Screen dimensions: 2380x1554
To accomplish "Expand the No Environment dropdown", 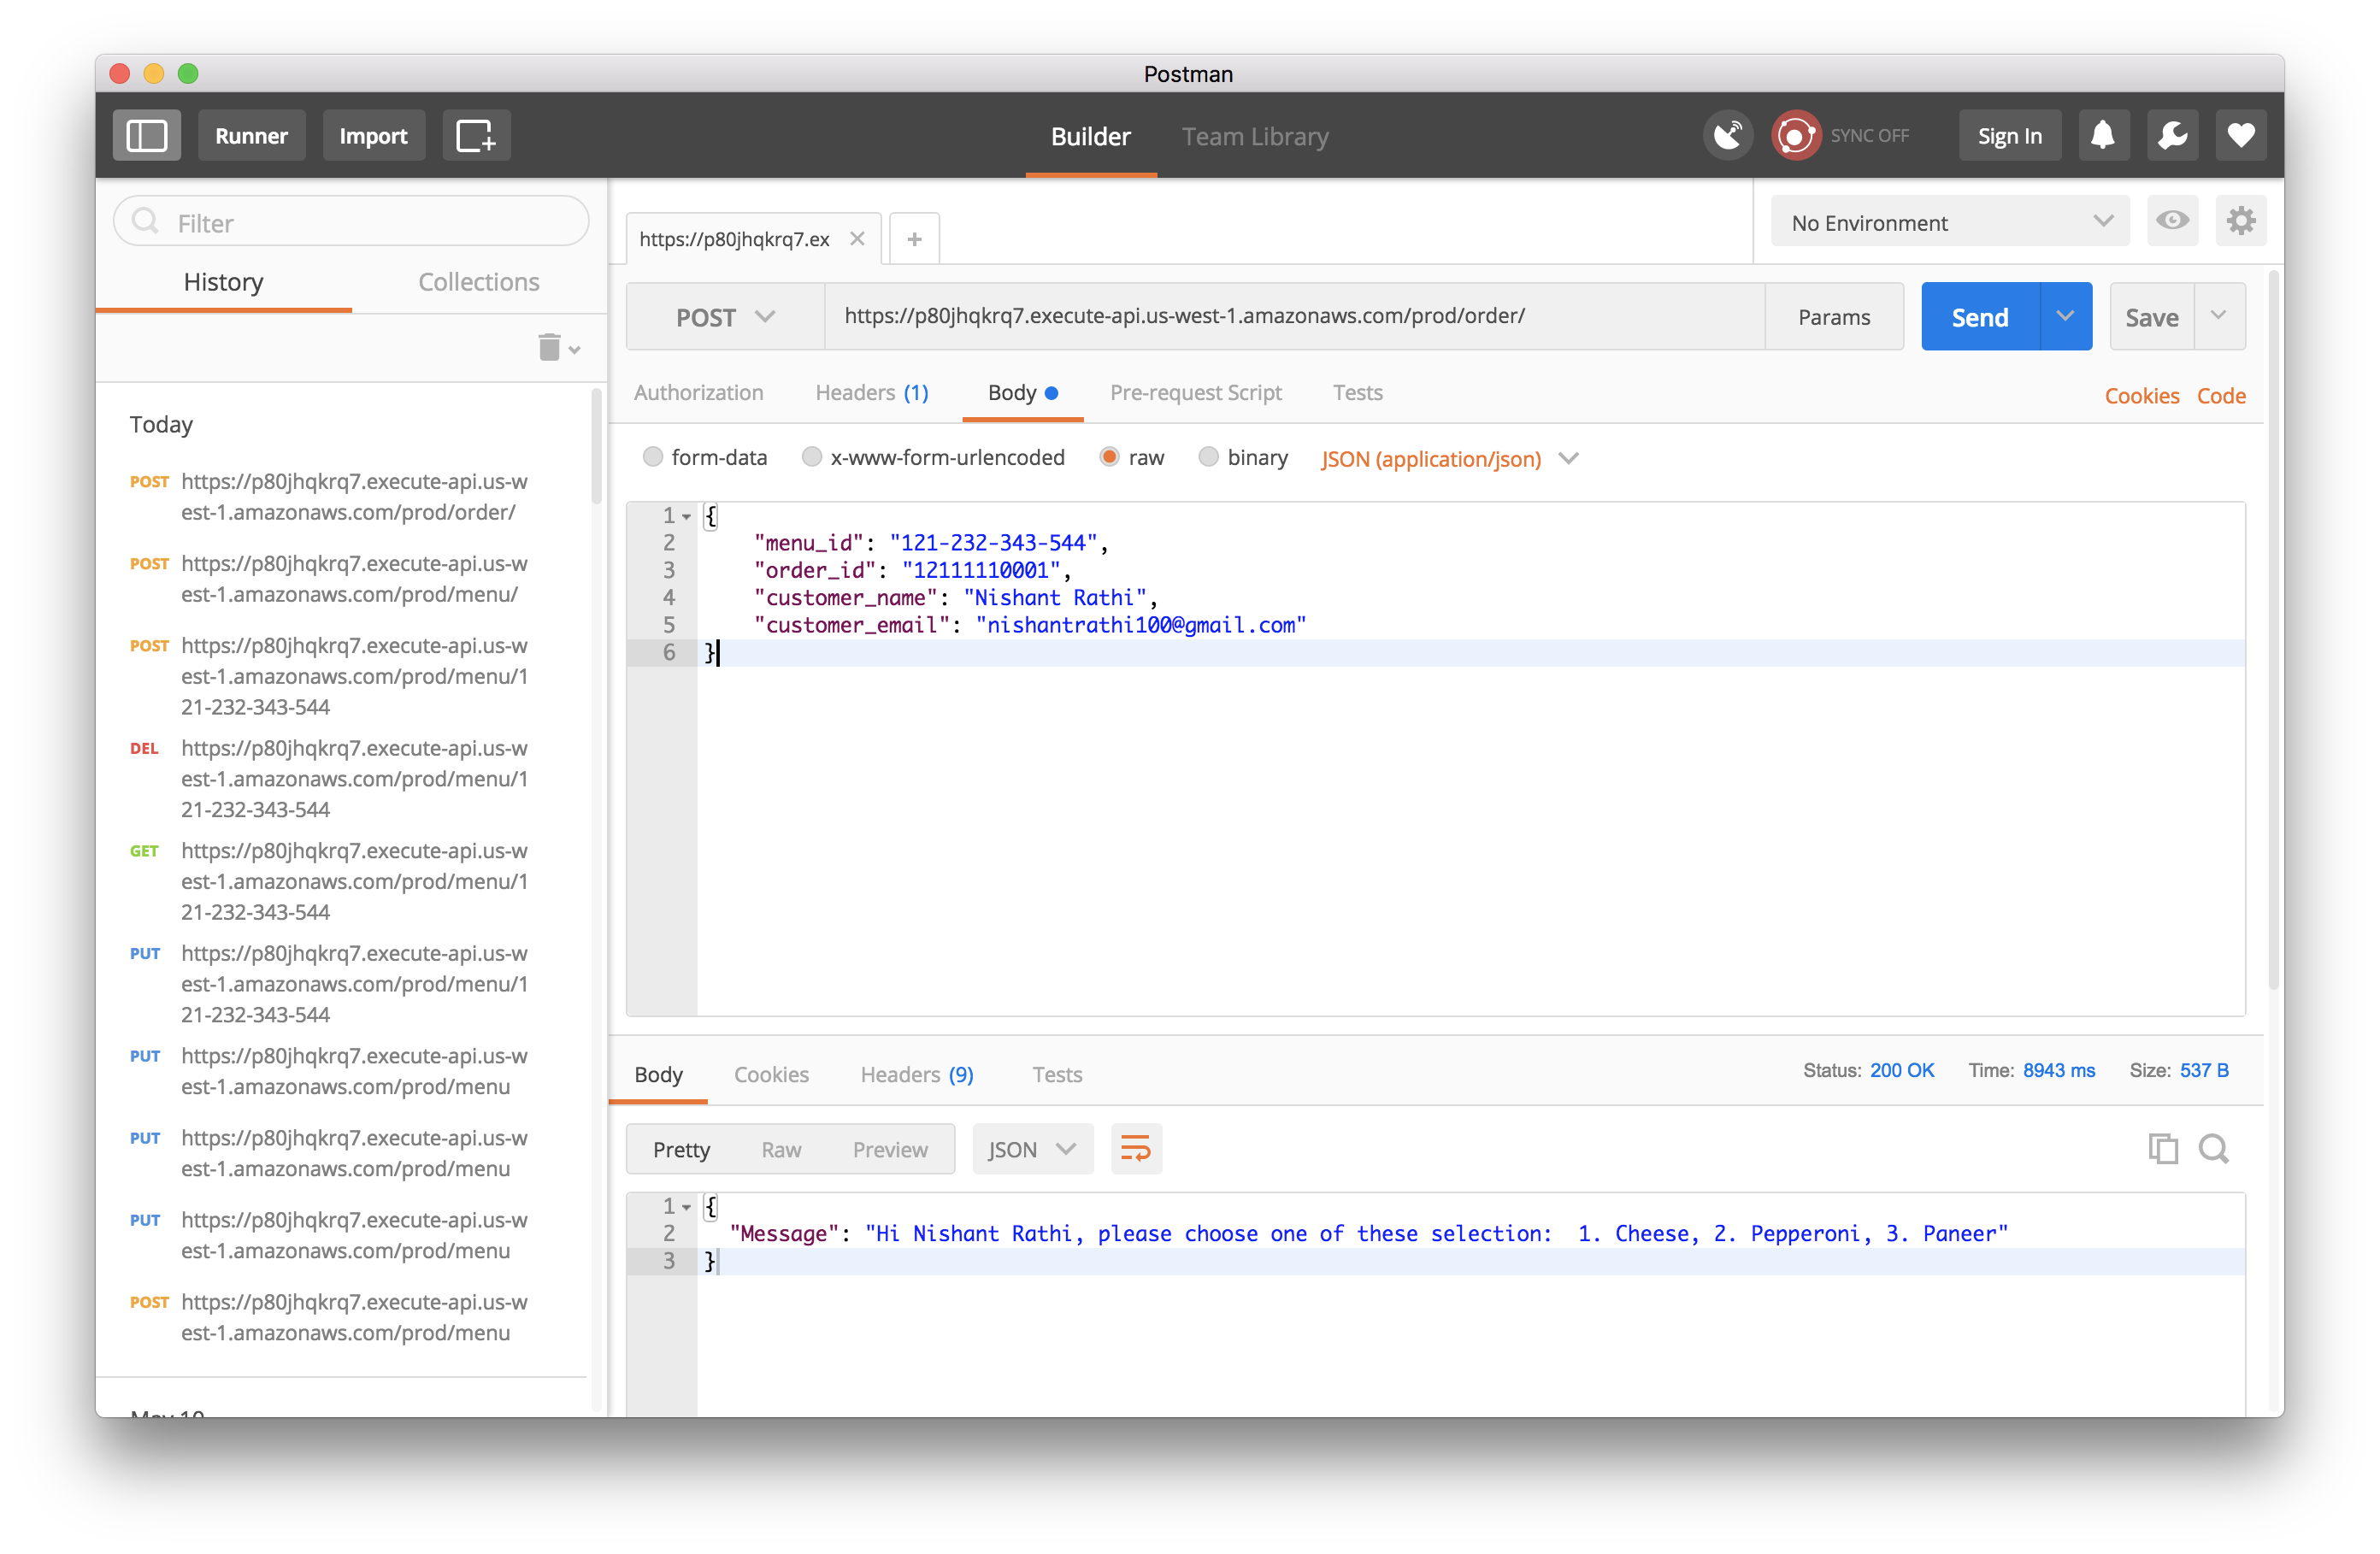I will coord(1950,222).
